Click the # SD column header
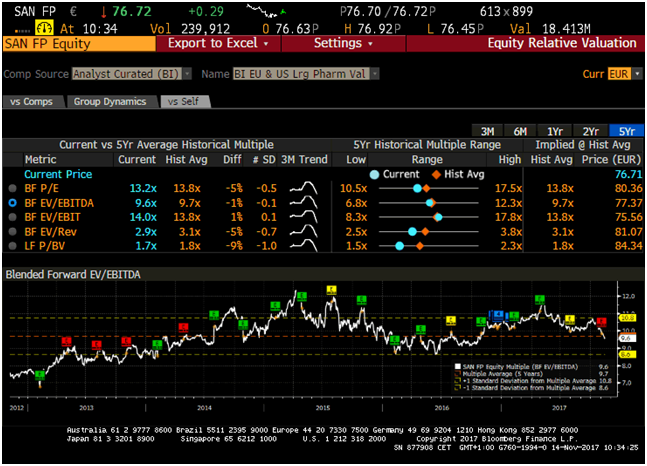 [x=264, y=159]
